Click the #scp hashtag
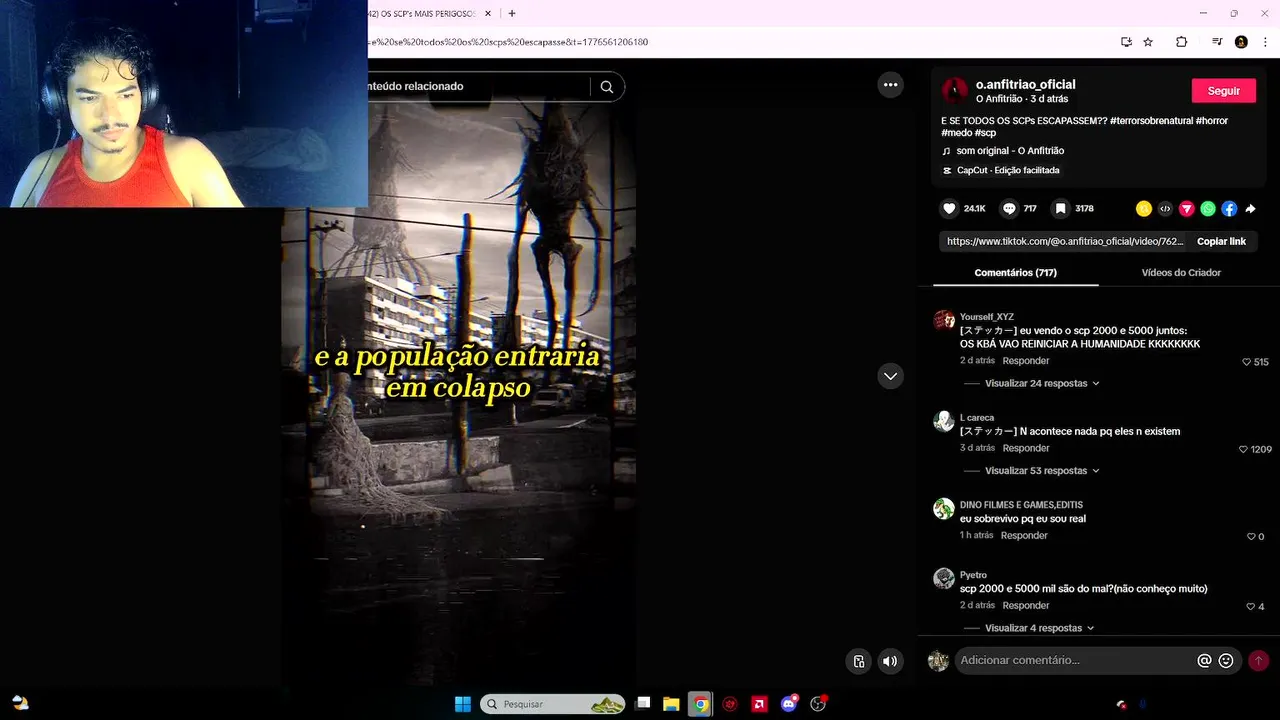The width and height of the screenshot is (1280, 720). click(983, 133)
